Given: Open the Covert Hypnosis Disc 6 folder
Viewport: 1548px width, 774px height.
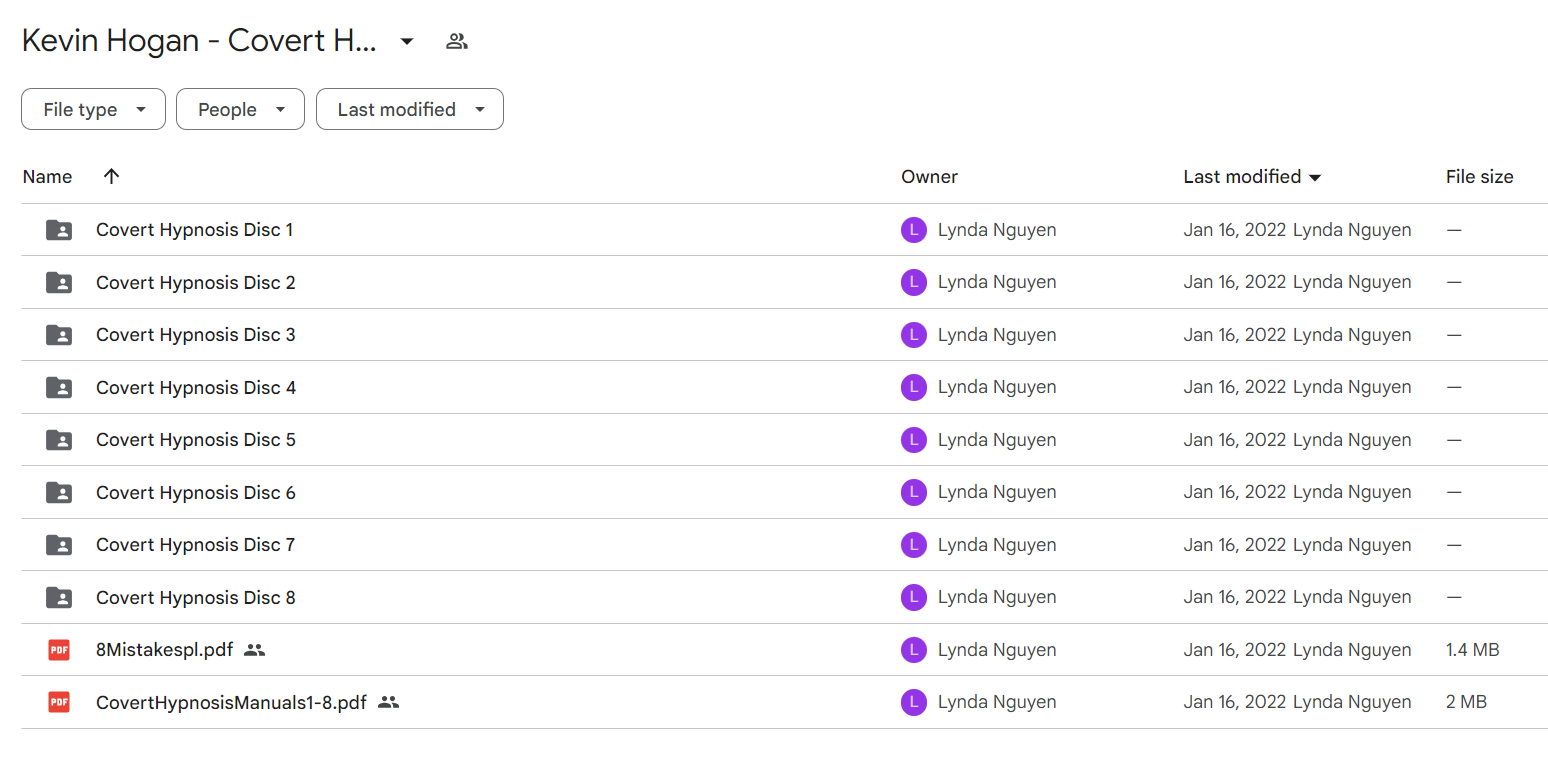Looking at the screenshot, I should [x=196, y=492].
